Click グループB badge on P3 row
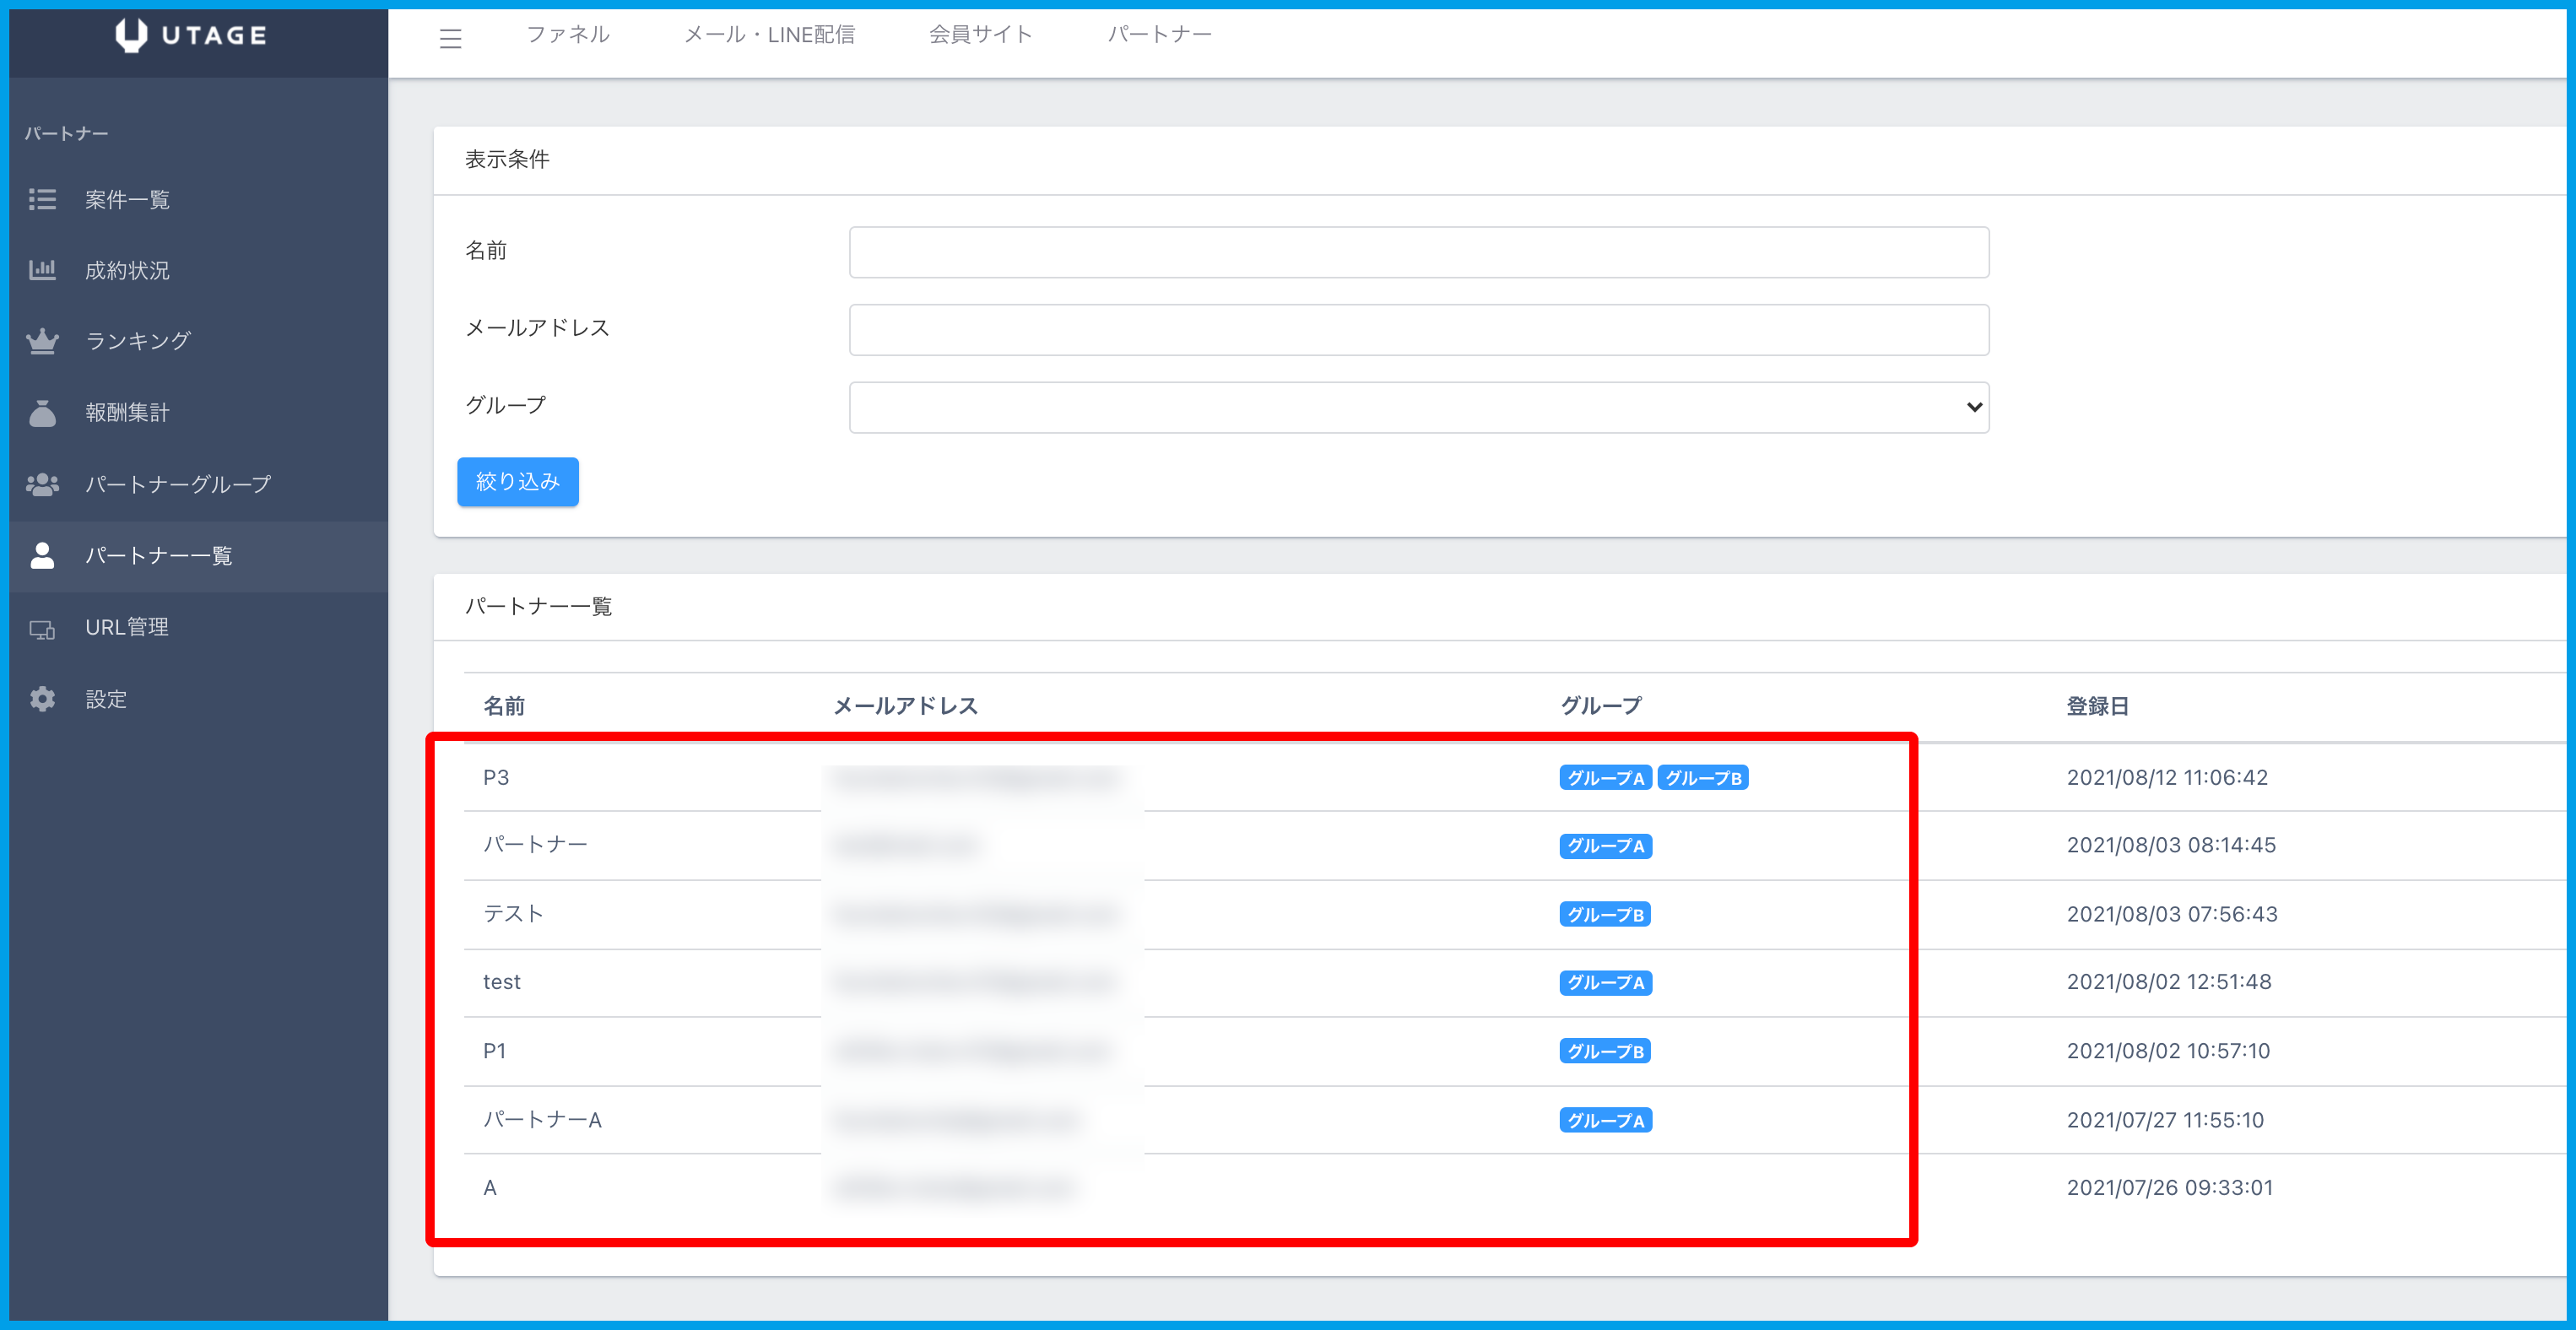The width and height of the screenshot is (2576, 1330). coord(1702,778)
